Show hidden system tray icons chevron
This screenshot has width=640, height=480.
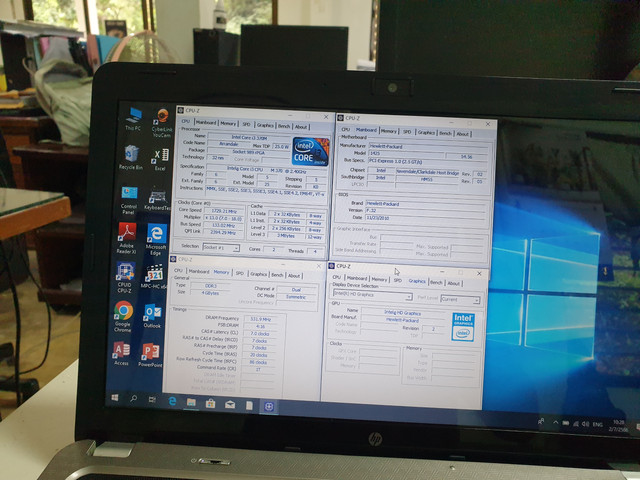coord(556,422)
